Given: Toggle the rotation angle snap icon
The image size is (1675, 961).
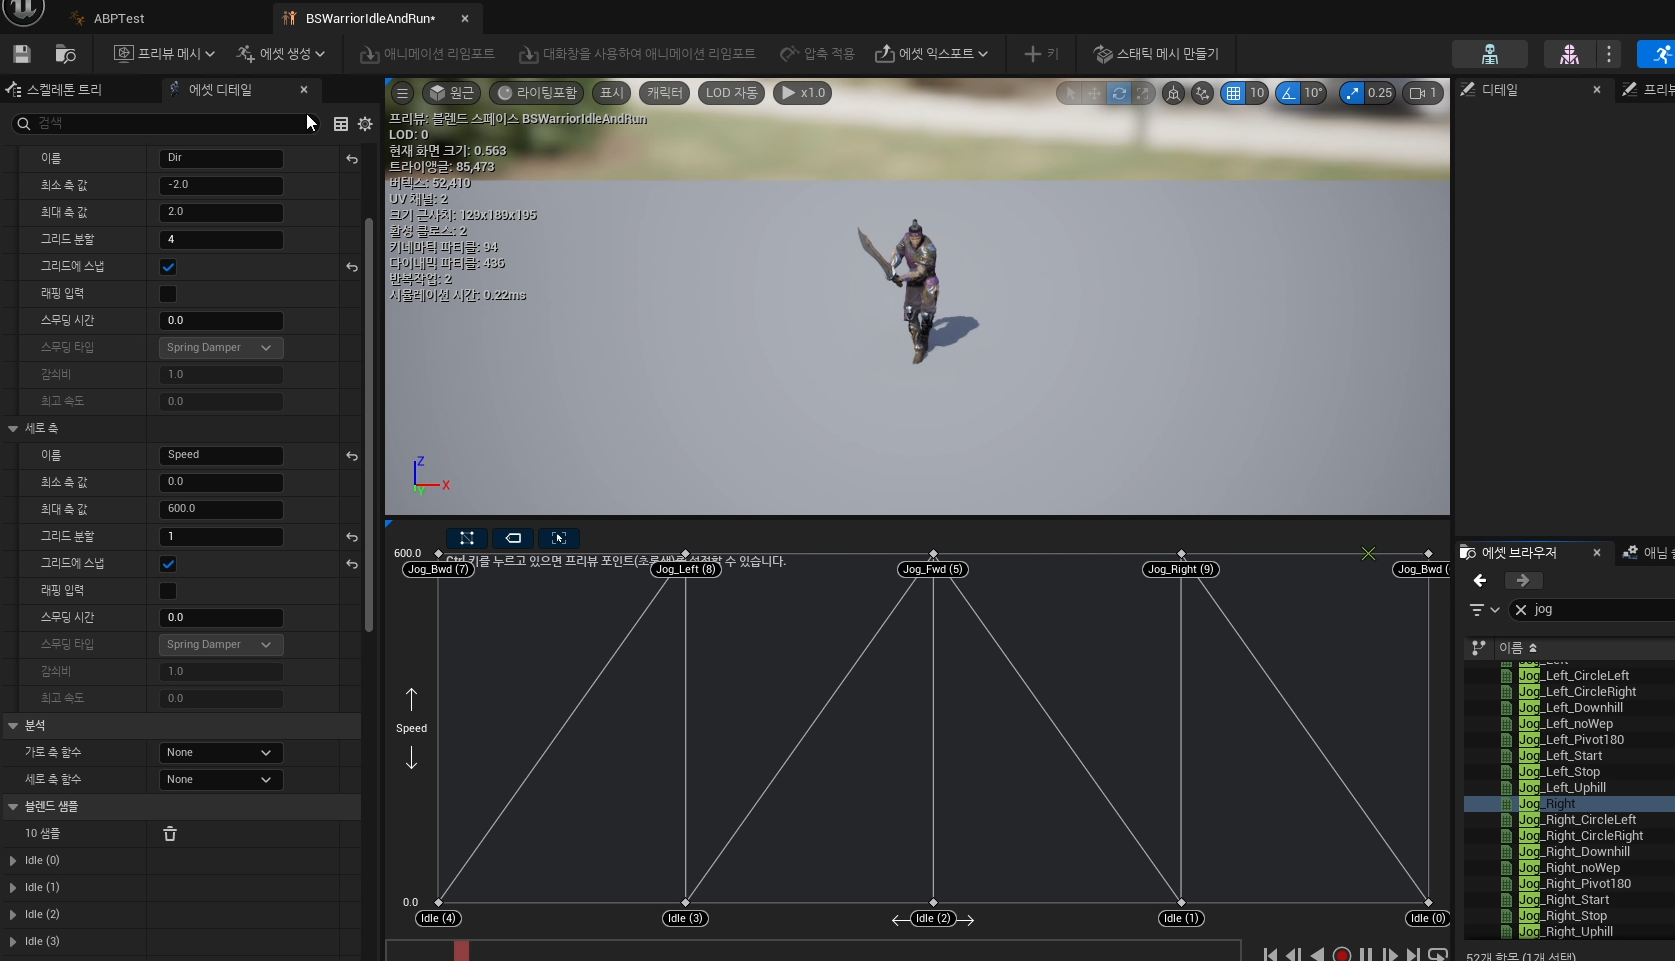Looking at the screenshot, I should click(x=1288, y=93).
